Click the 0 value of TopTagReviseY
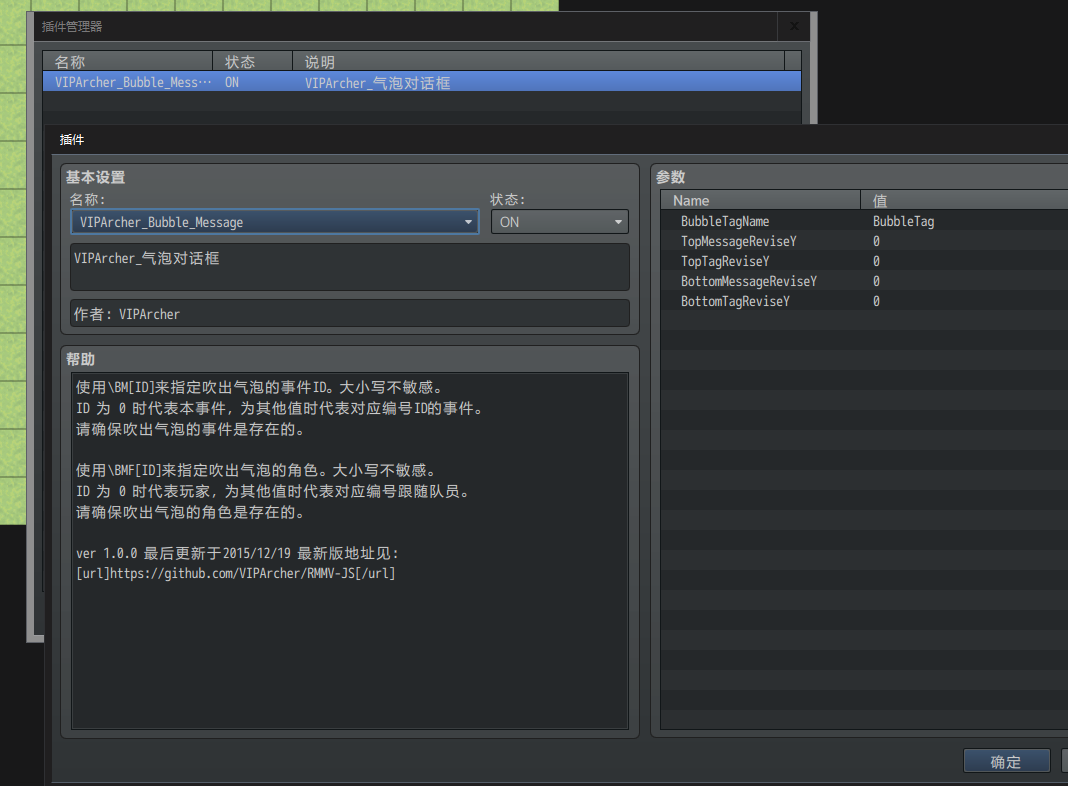Screen dimensions: 1068x786 tap(876, 261)
